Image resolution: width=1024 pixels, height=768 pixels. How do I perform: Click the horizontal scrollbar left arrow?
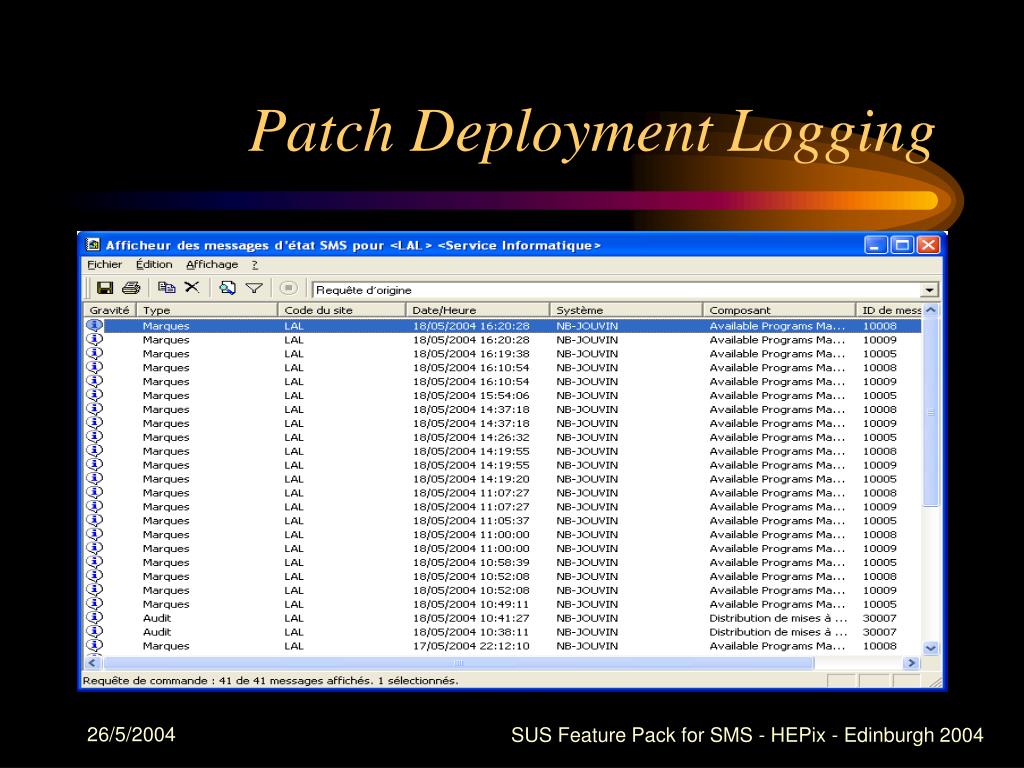[x=92, y=663]
